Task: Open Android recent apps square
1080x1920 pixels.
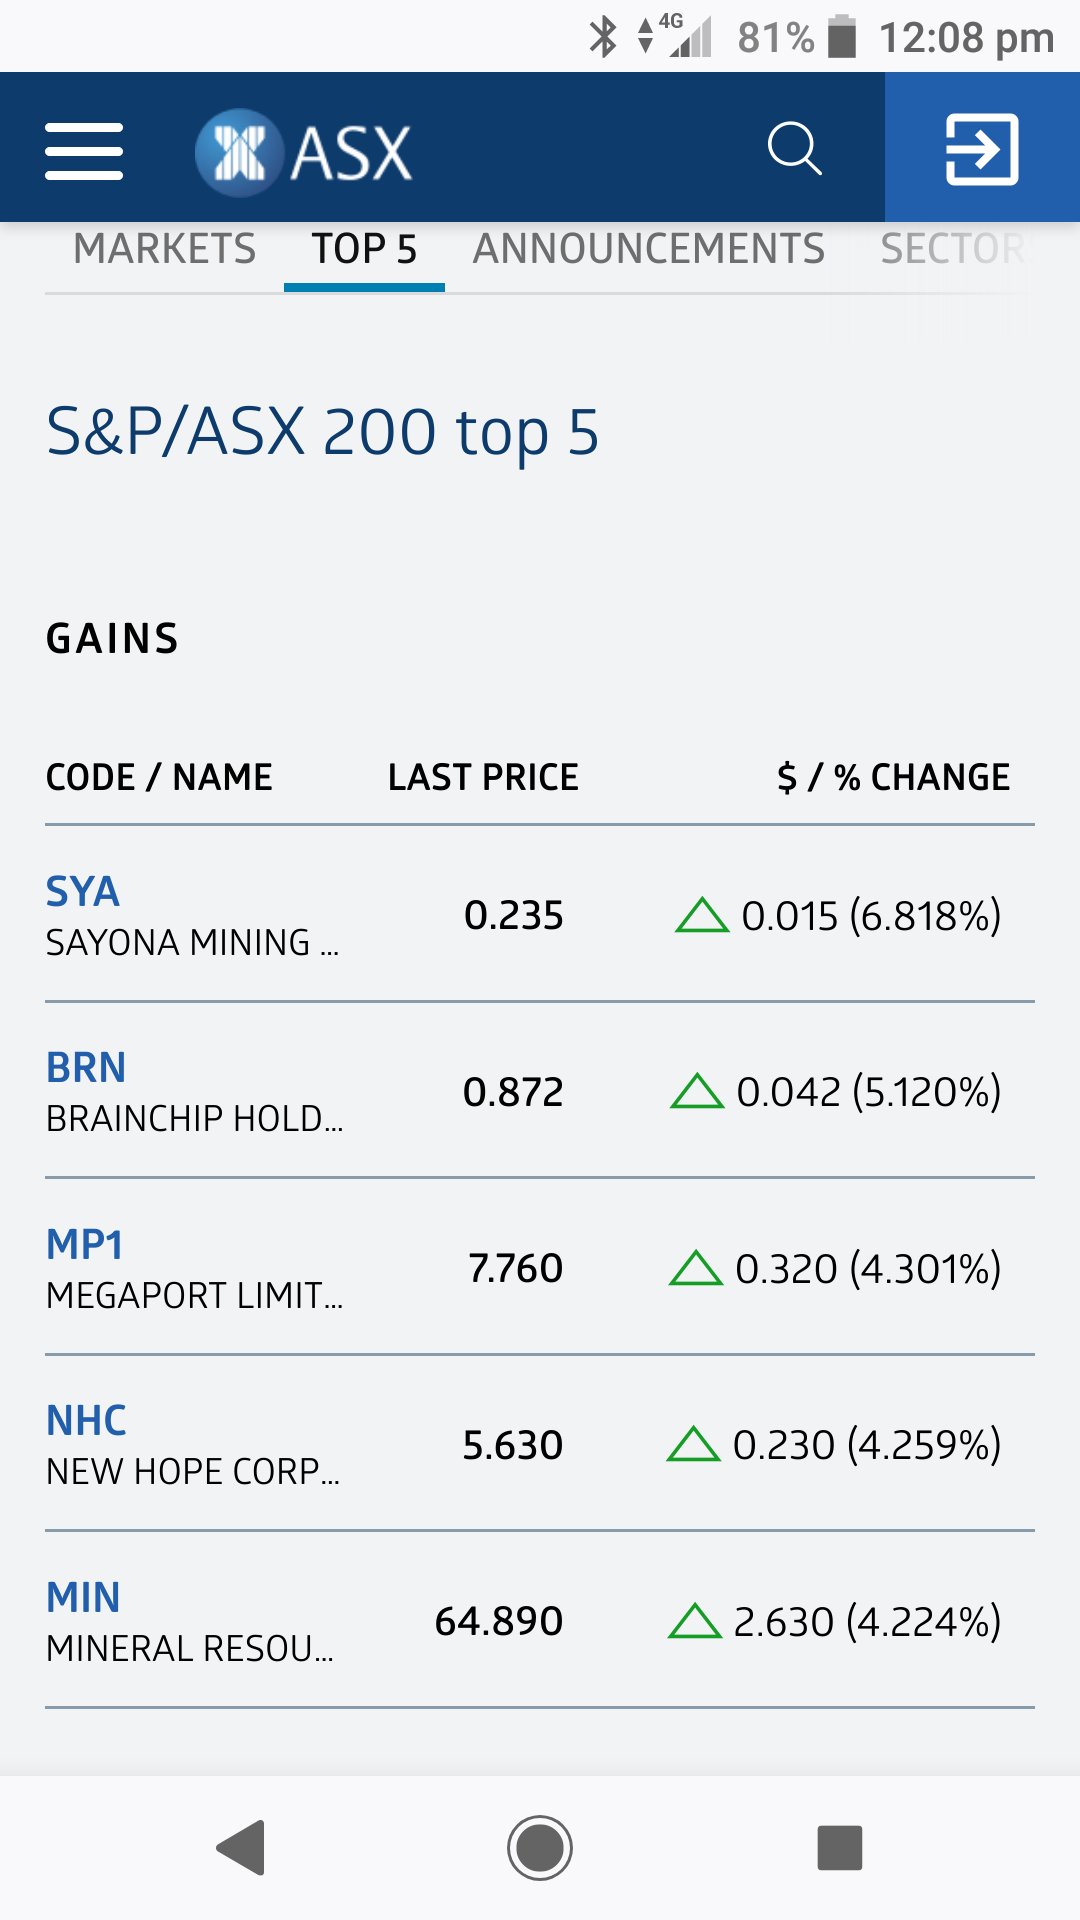Action: click(x=840, y=1847)
